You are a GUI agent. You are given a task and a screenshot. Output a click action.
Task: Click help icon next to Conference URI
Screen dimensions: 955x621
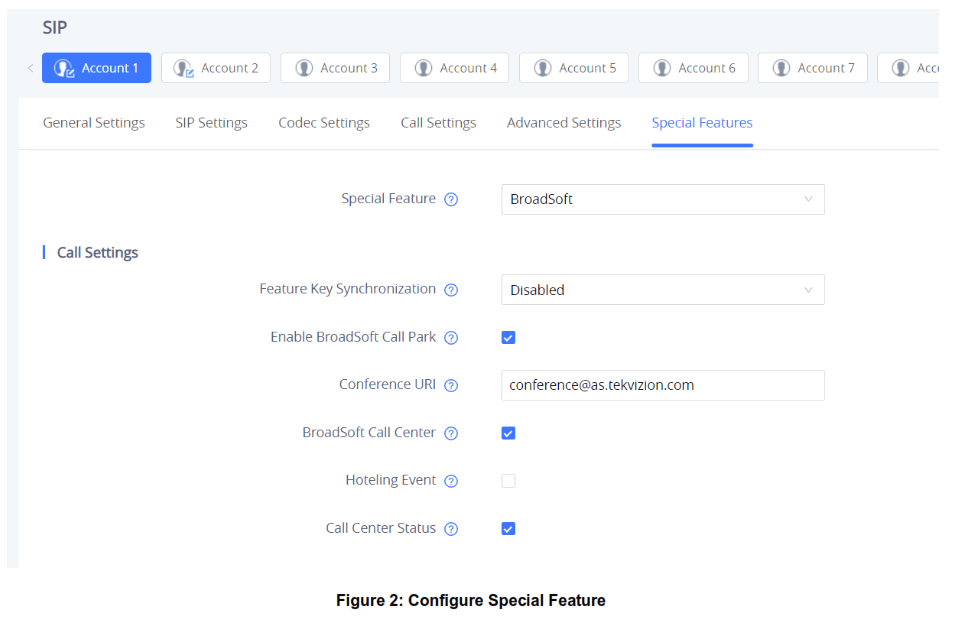[451, 385]
